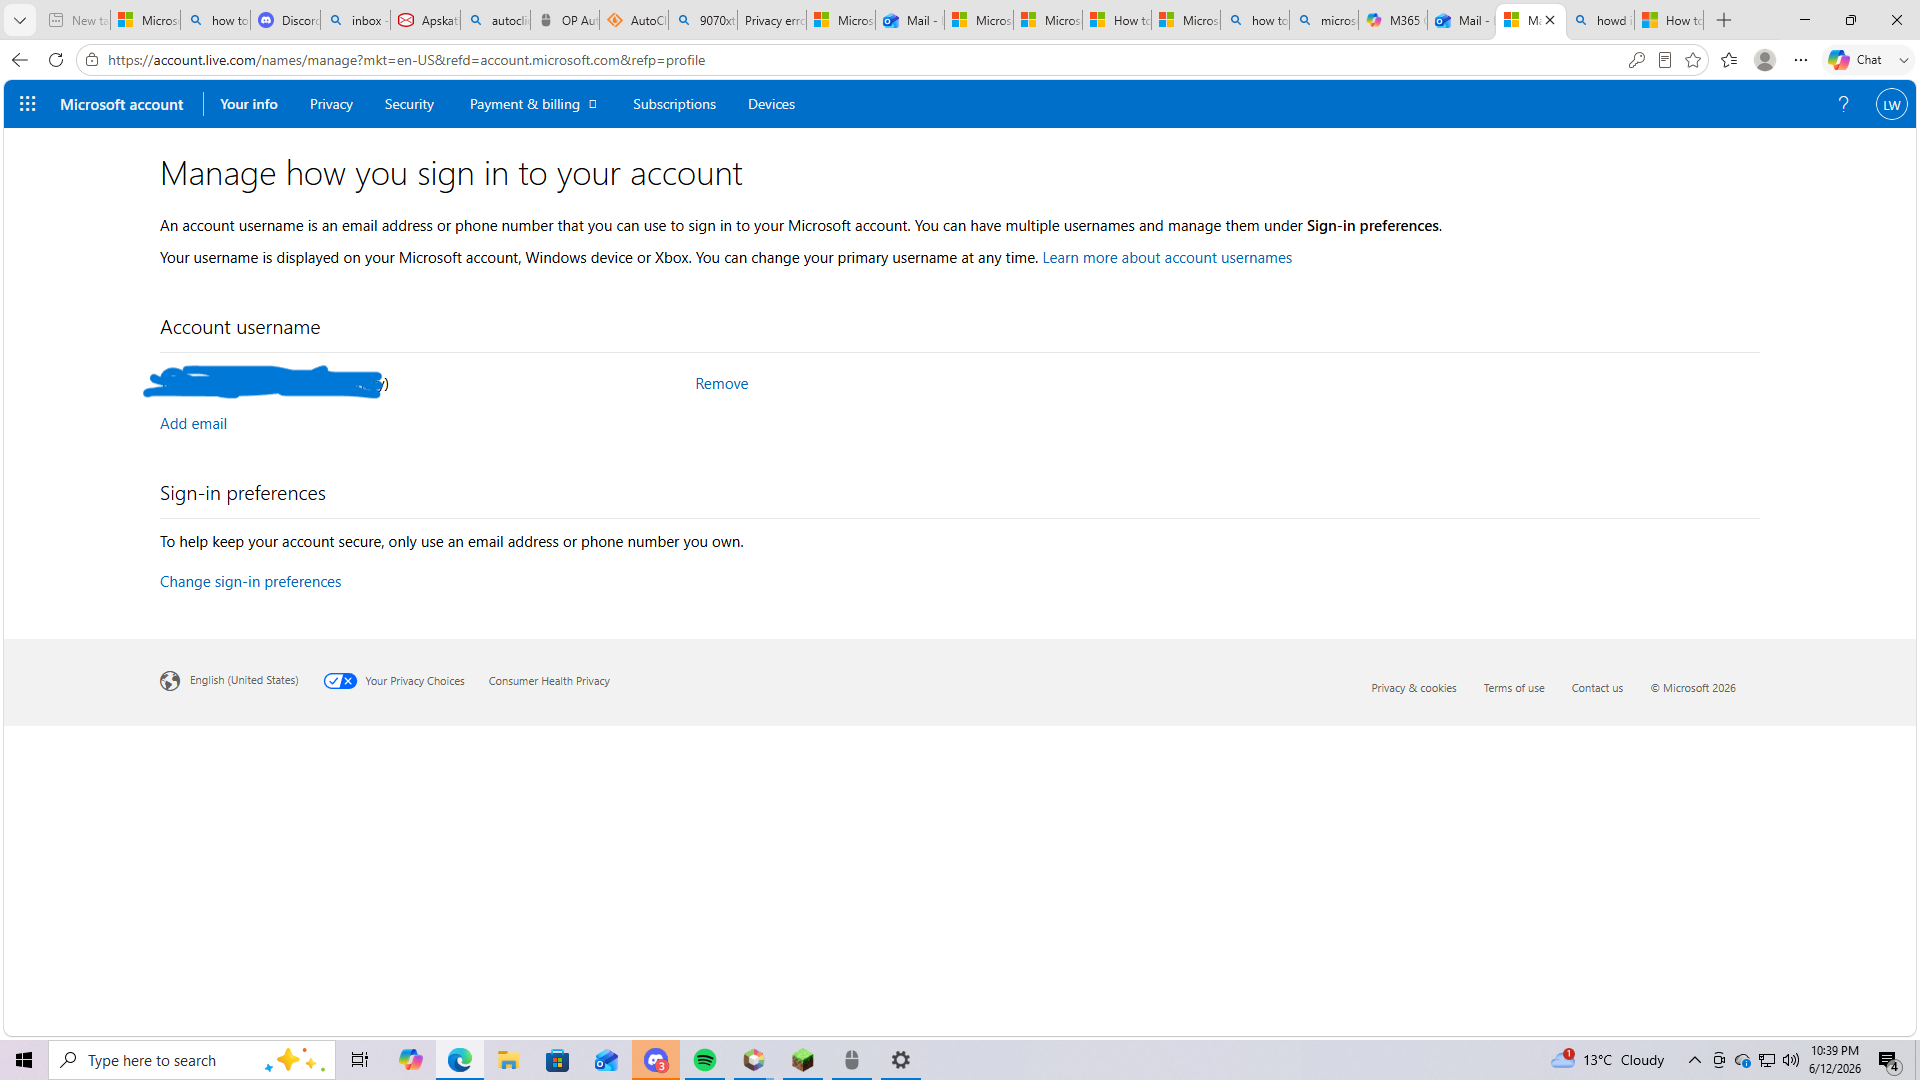Open the Help question mark icon
Image resolution: width=1920 pixels, height=1080 pixels.
1843,104
